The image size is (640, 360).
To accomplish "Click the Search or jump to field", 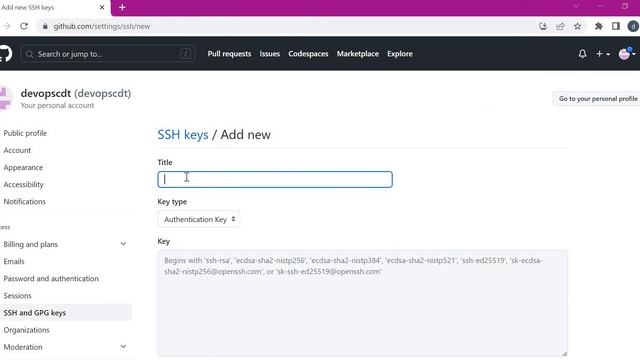I will pos(108,53).
